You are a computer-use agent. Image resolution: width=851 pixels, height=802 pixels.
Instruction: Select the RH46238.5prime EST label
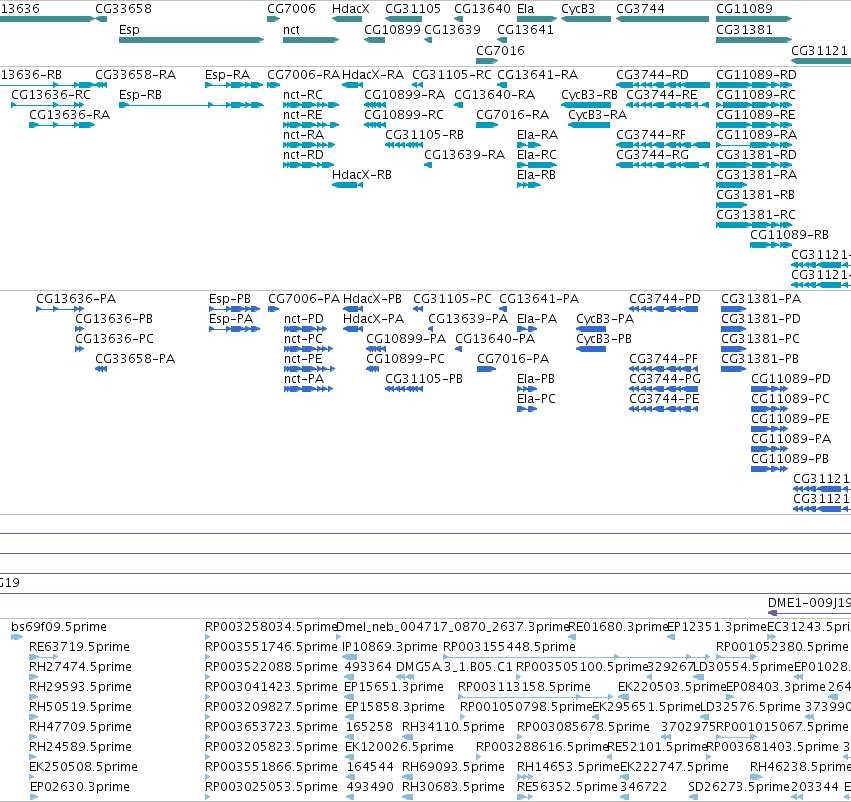[801, 767]
